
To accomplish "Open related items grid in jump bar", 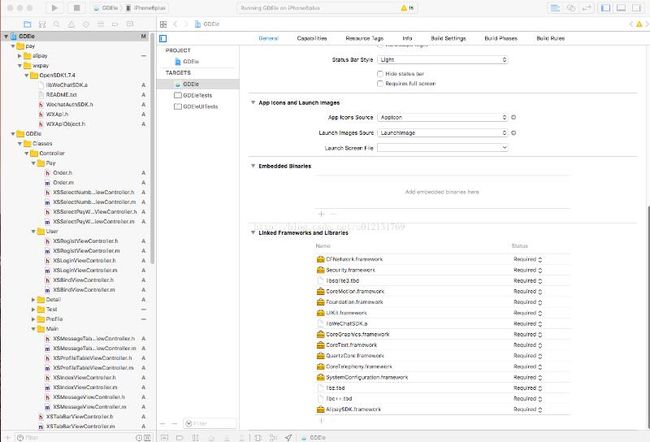I will [x=163, y=24].
